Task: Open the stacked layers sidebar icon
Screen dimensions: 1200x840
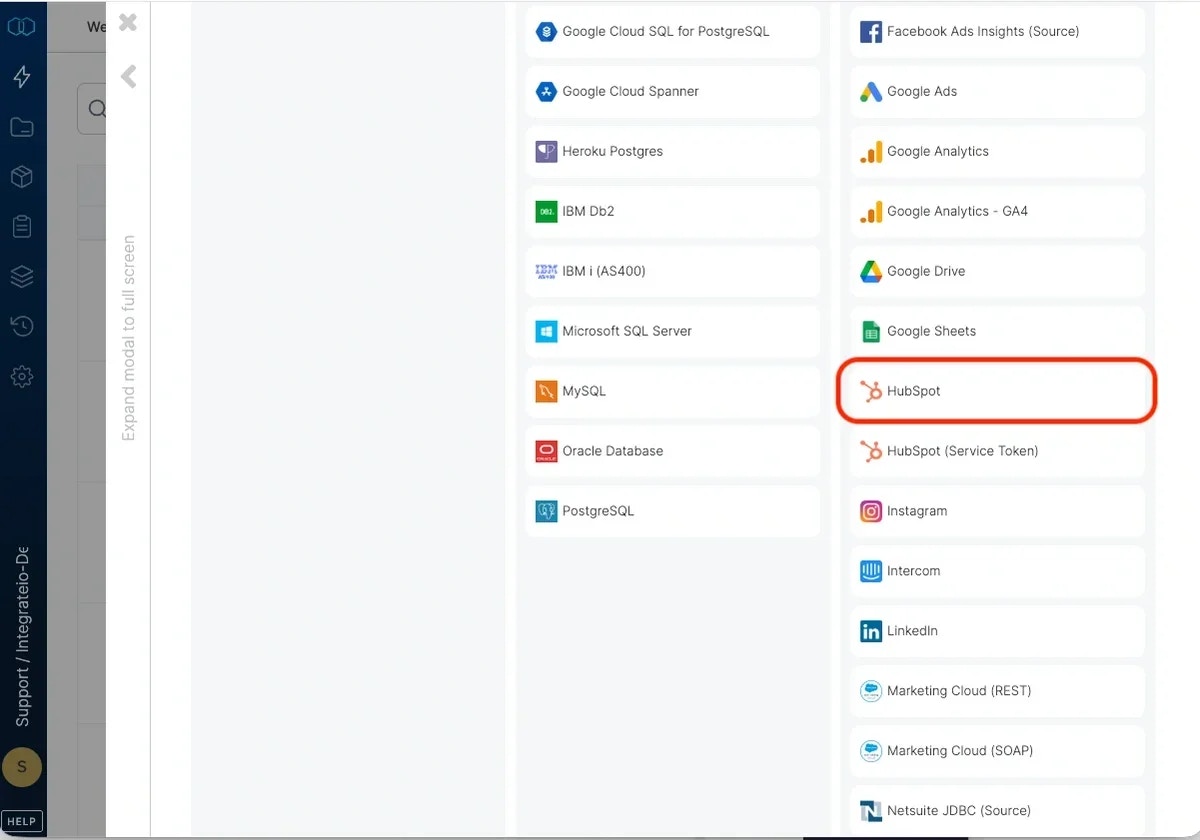Action: point(22,276)
